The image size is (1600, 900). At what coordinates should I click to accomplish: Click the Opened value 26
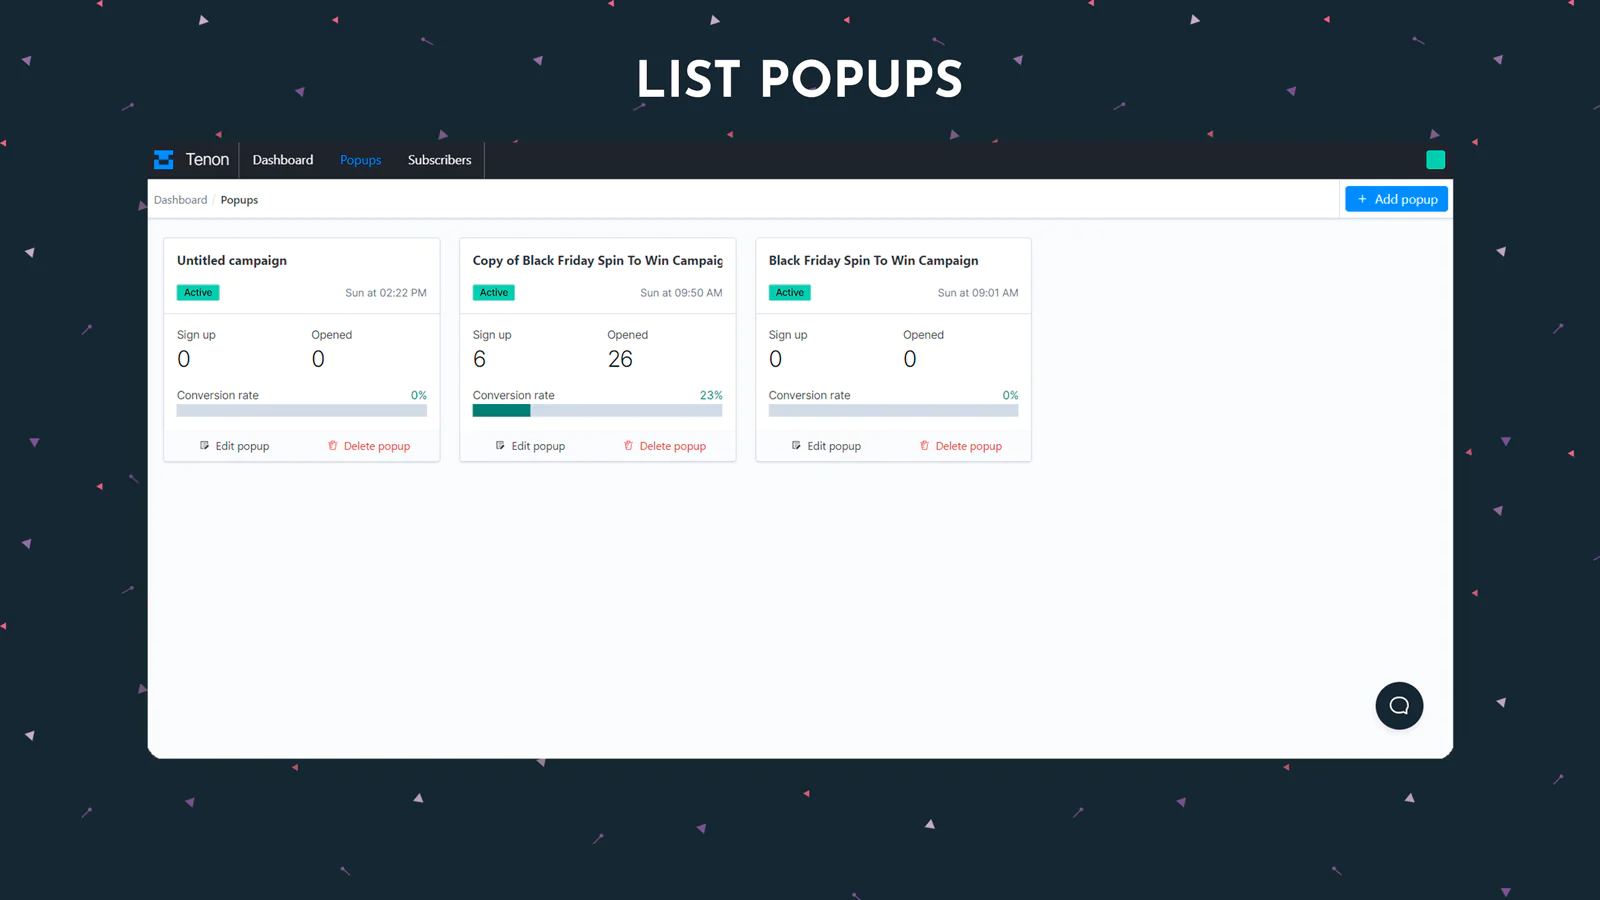click(x=620, y=359)
